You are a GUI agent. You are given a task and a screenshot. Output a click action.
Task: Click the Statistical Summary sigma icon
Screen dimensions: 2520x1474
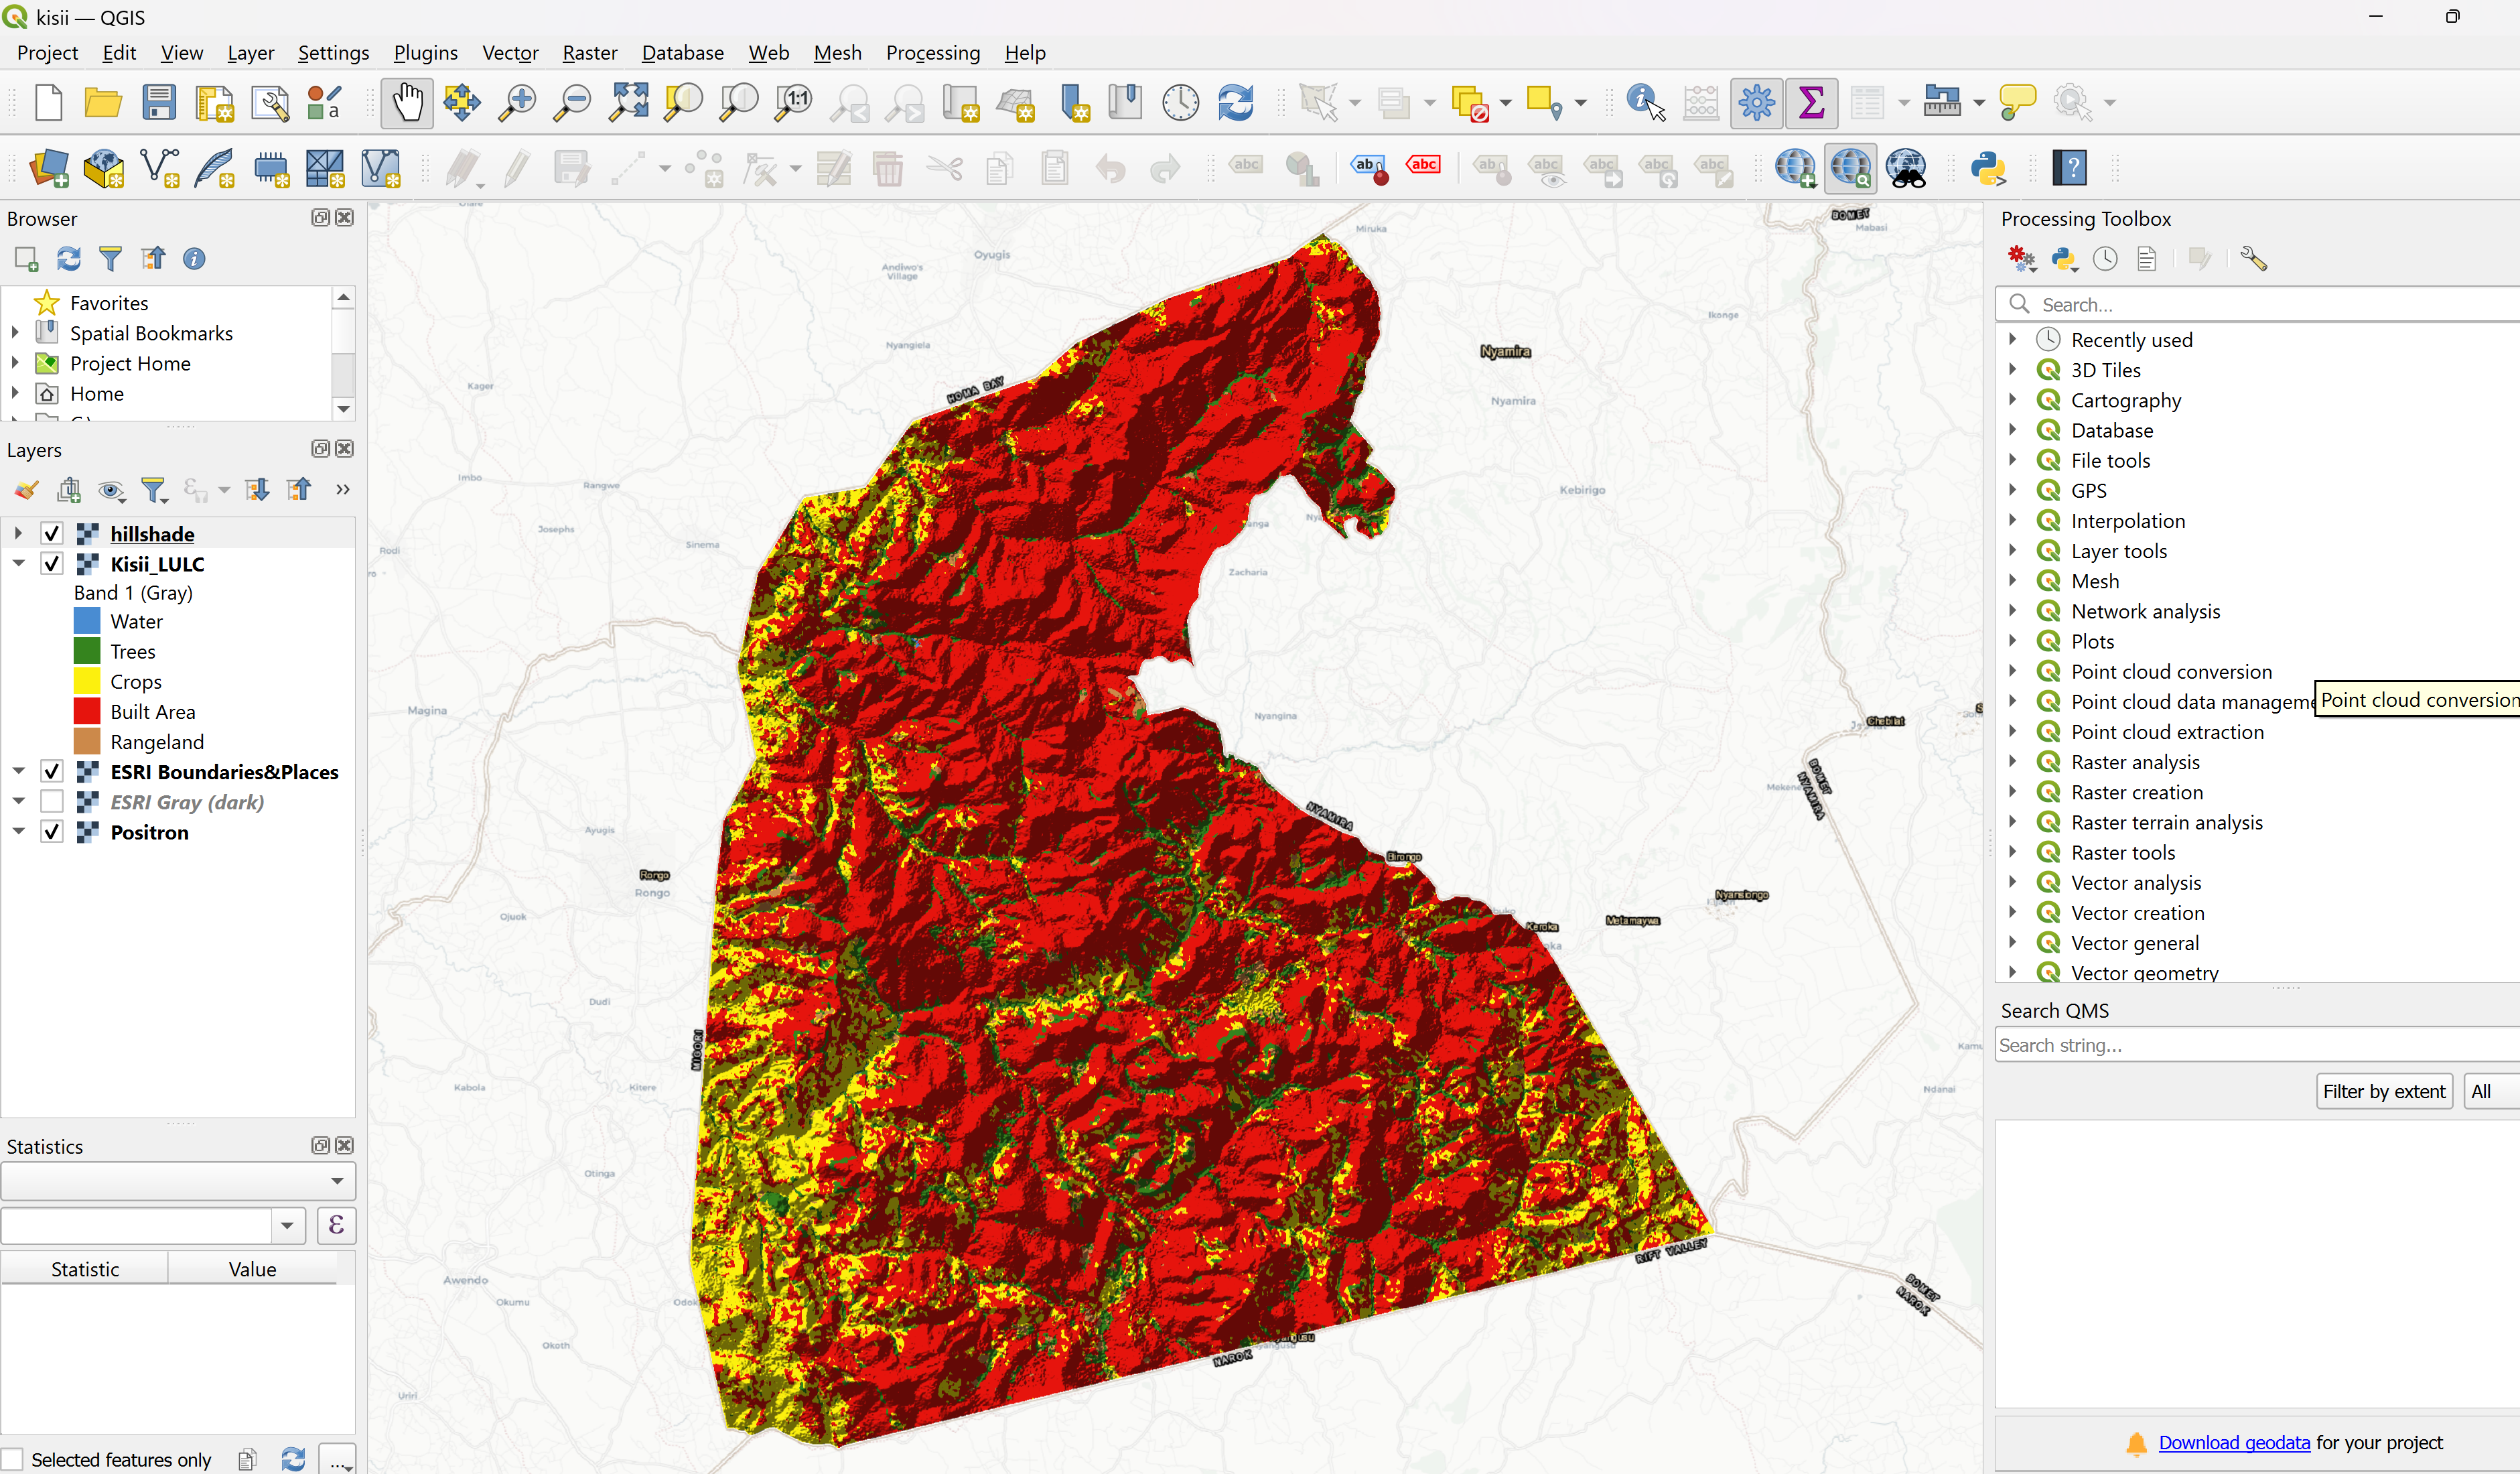(x=1811, y=102)
